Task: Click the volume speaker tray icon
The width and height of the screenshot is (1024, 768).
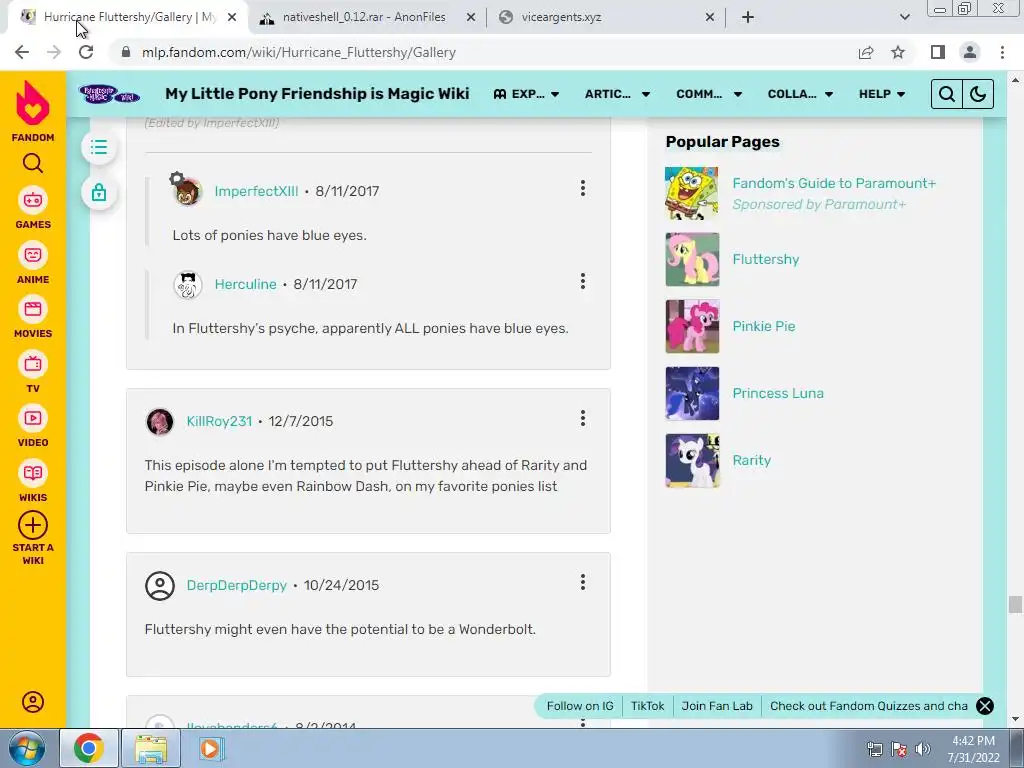Action: tap(923, 749)
